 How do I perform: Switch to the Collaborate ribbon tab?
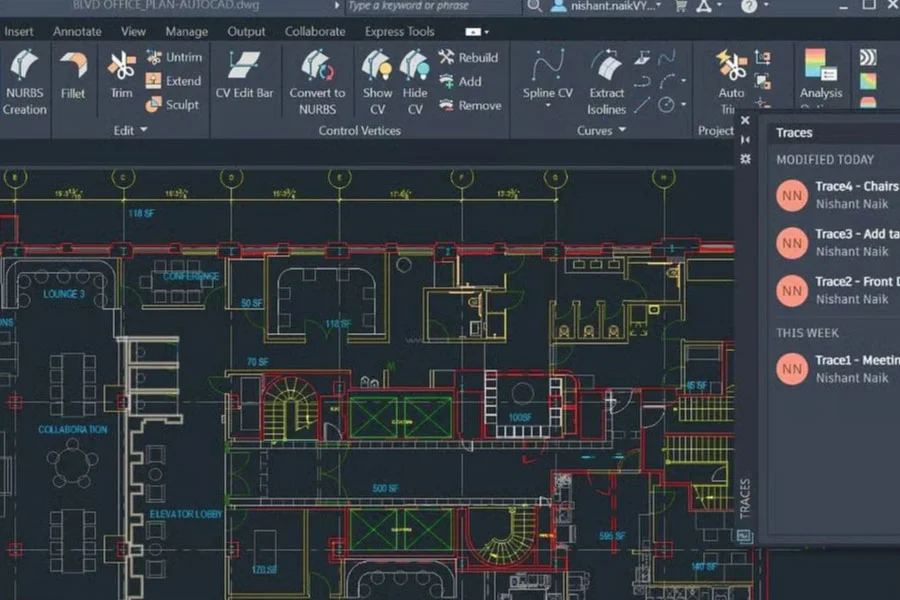pos(315,31)
